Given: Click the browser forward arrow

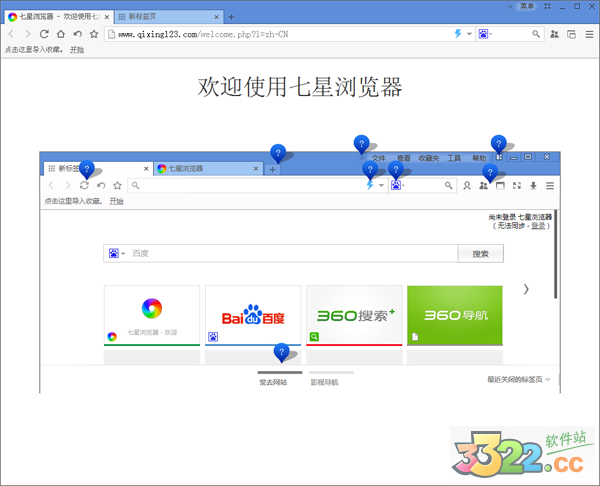Looking at the screenshot, I should [28, 34].
